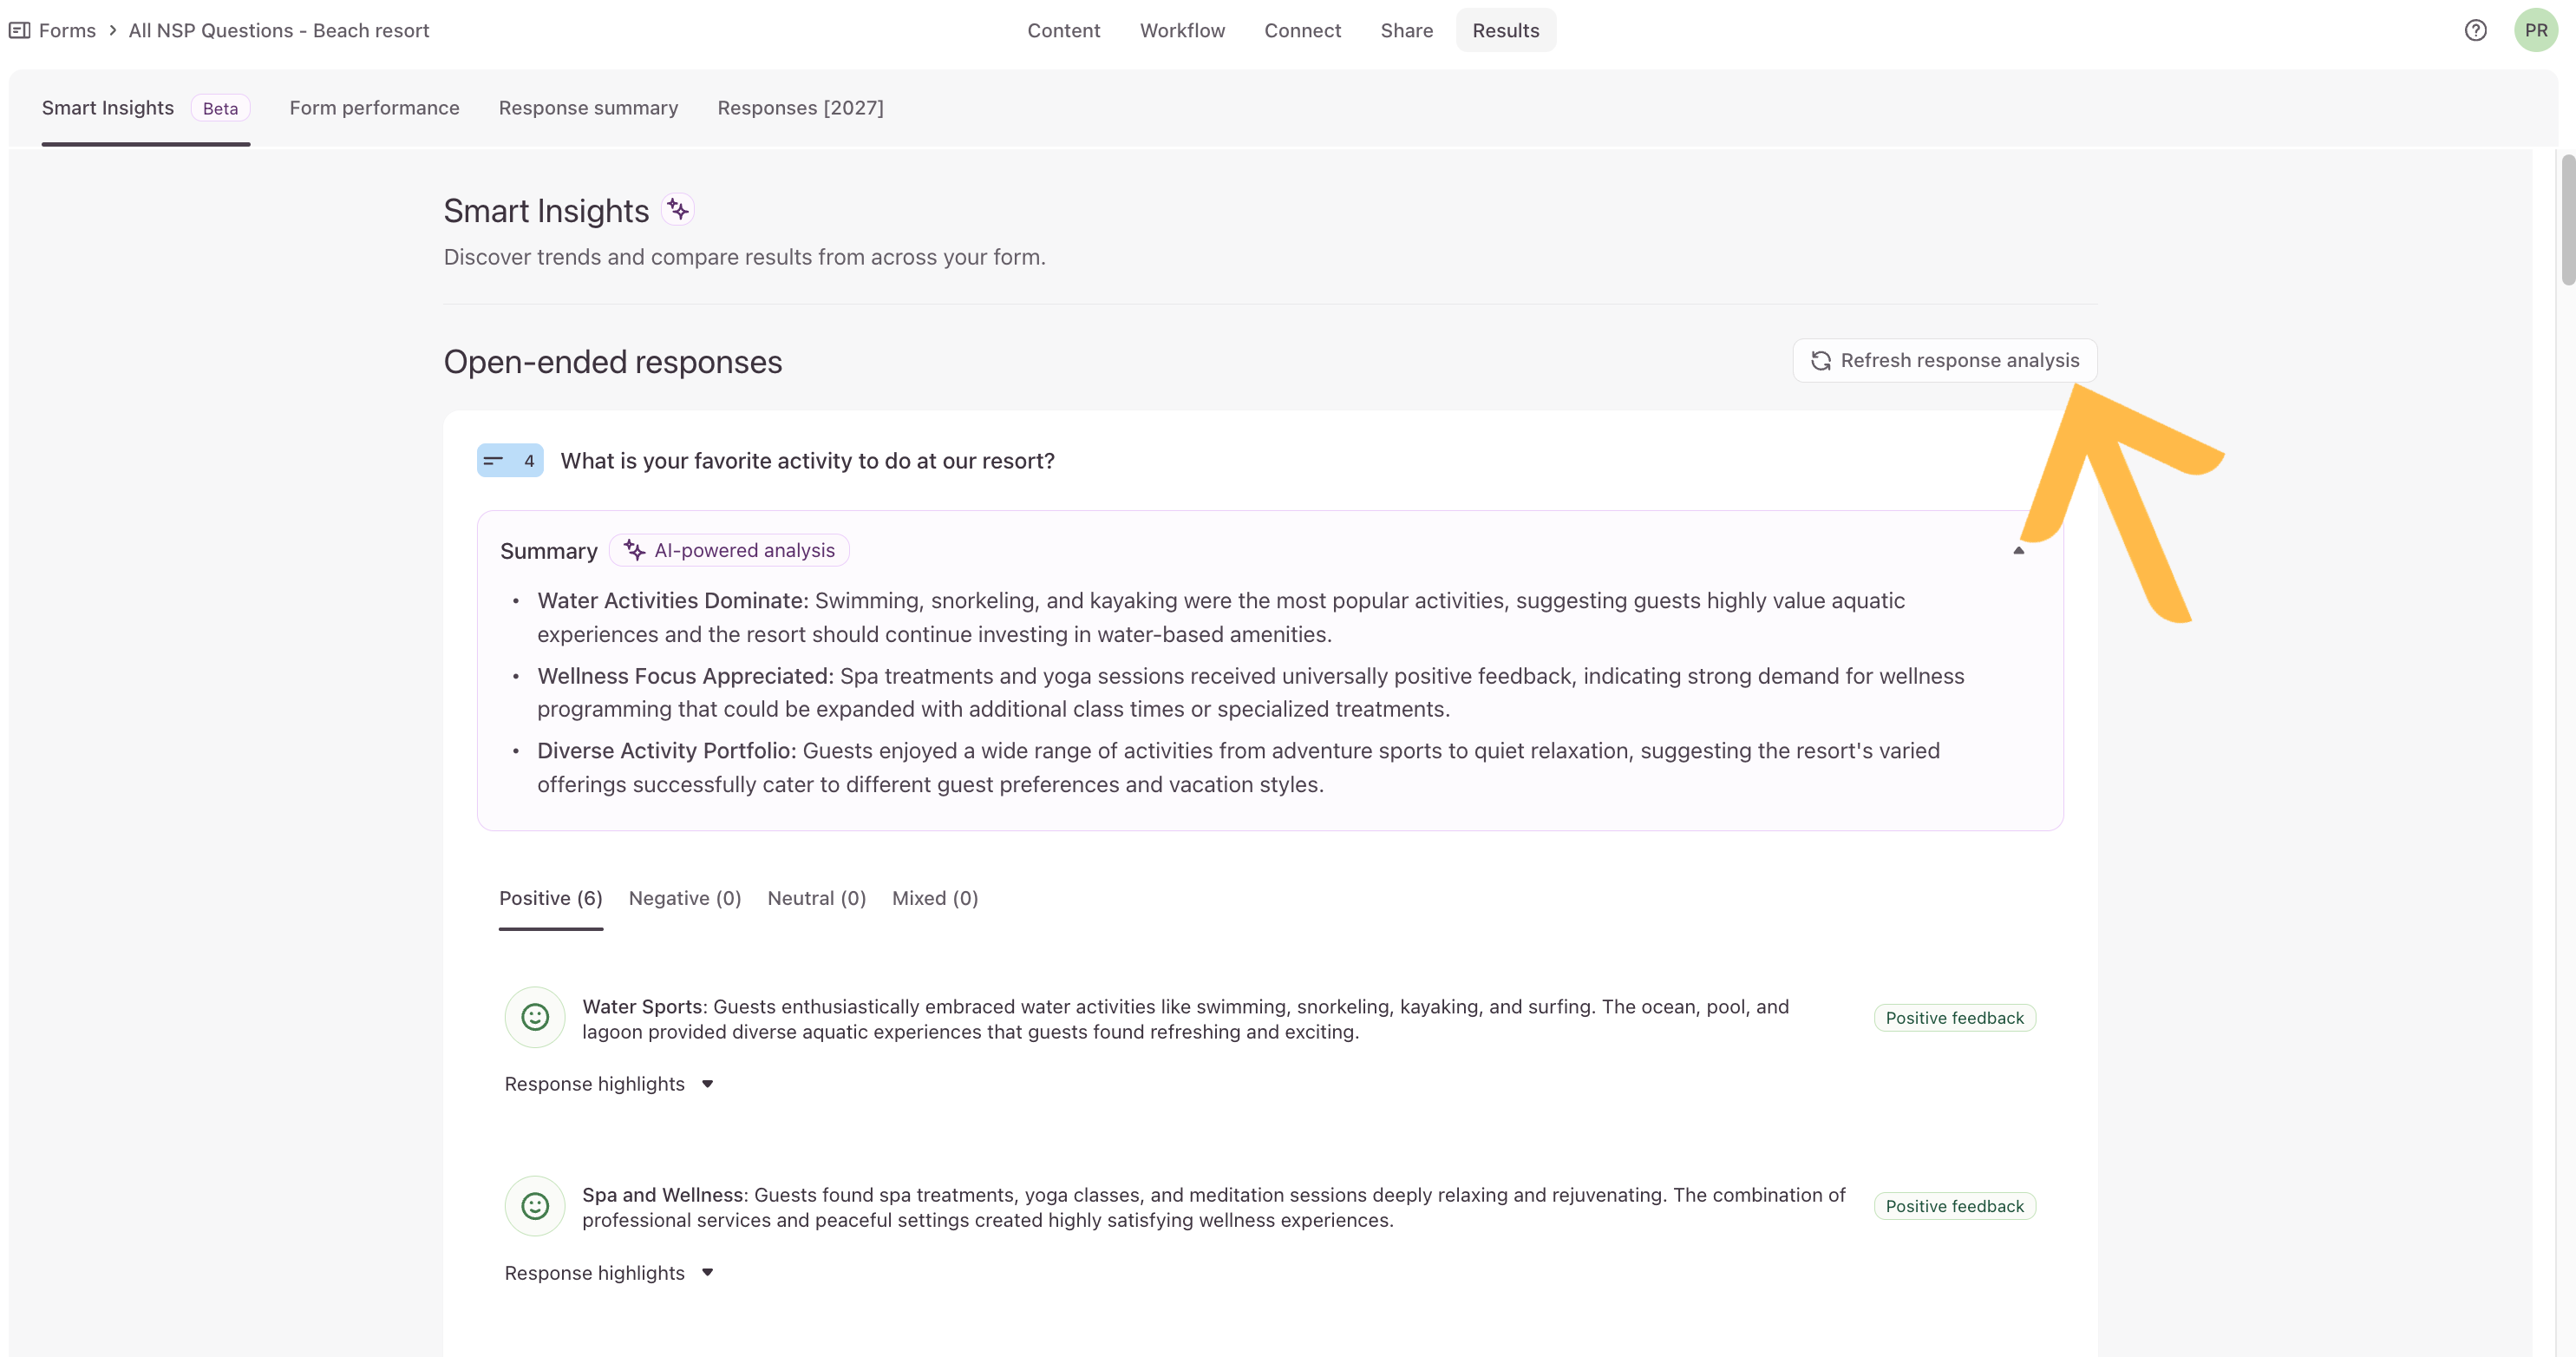Click the question 'What is your favorite activity' text

click(x=807, y=461)
